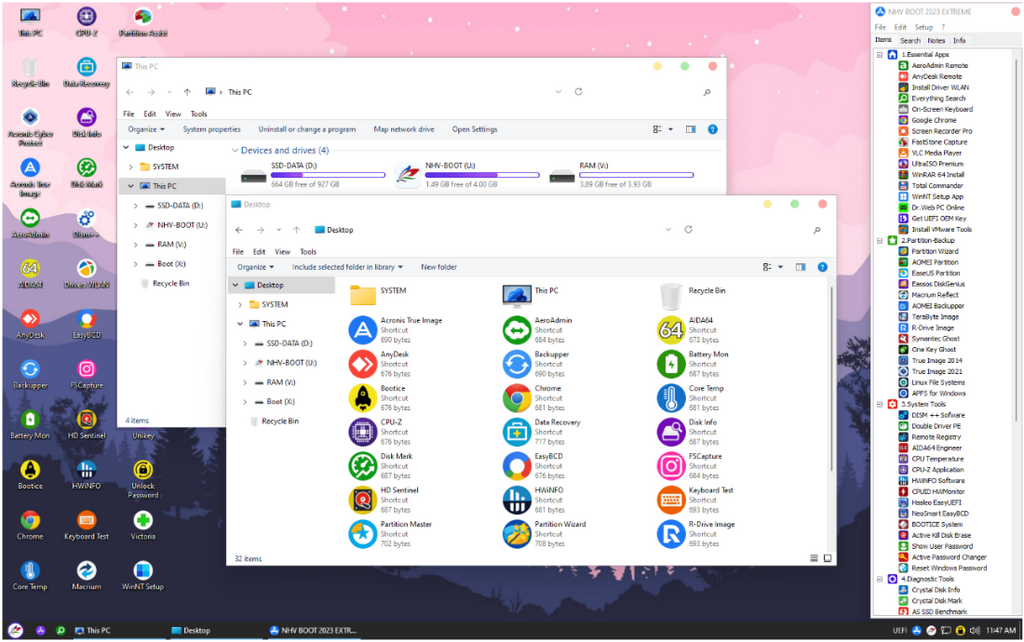Switch to Info tab in NHV BOOT
This screenshot has width=1024, height=642.
coord(959,40)
